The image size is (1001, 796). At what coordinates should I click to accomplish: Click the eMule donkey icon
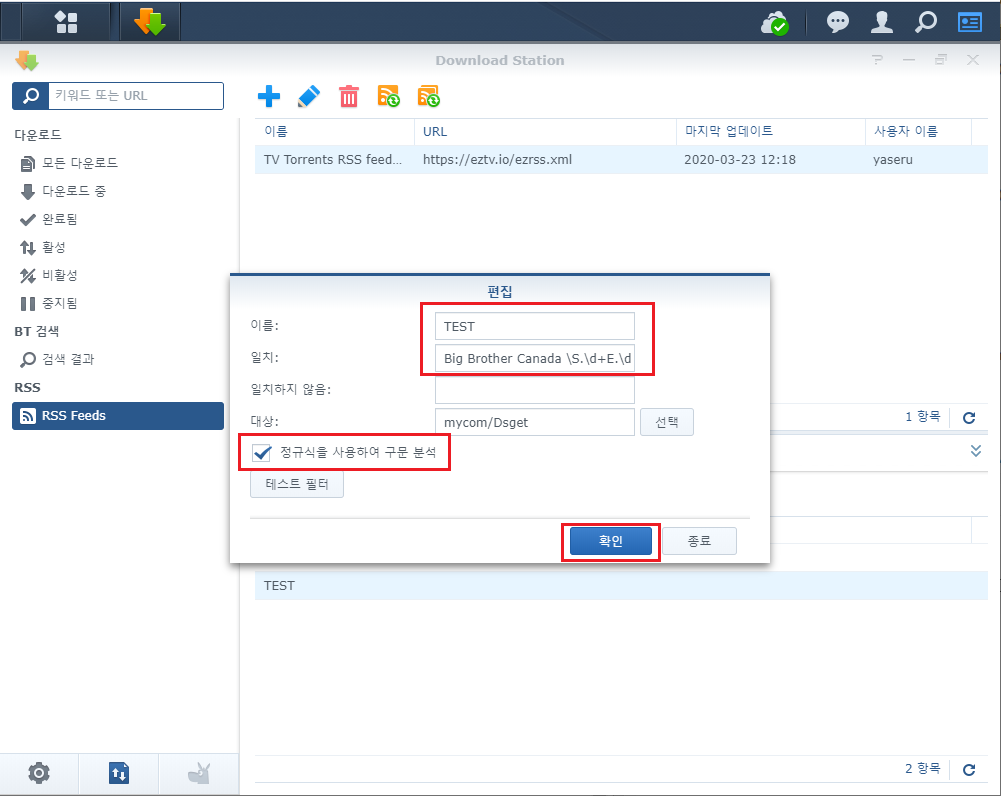[x=199, y=773]
